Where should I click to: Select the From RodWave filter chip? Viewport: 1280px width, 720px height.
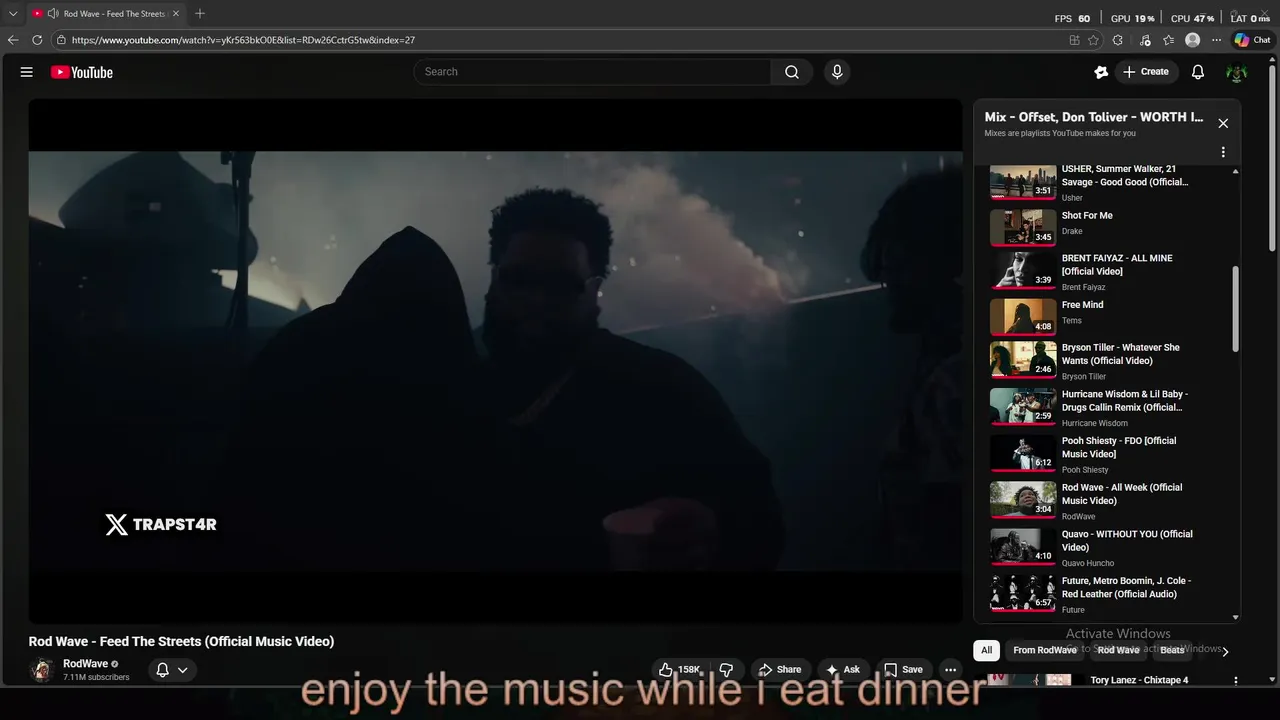pos(1044,650)
